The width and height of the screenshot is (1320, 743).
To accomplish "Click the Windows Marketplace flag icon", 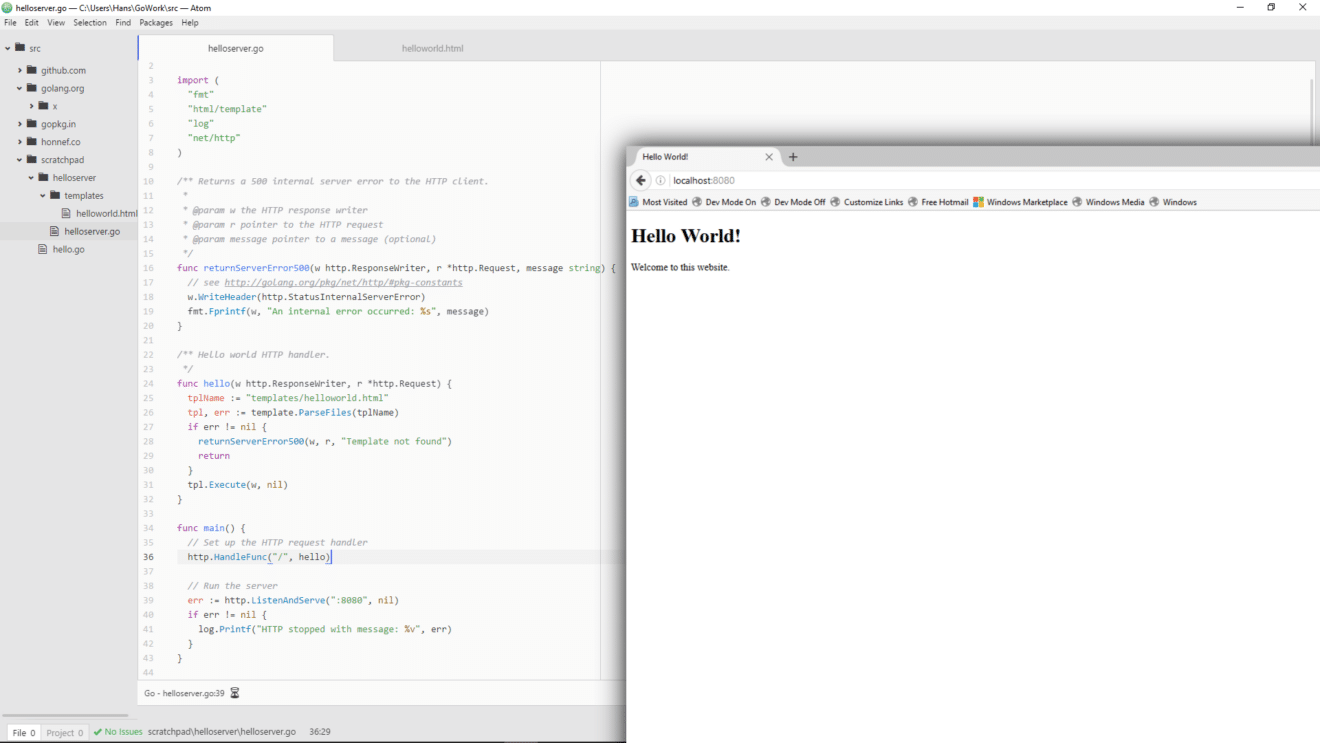I will (979, 202).
